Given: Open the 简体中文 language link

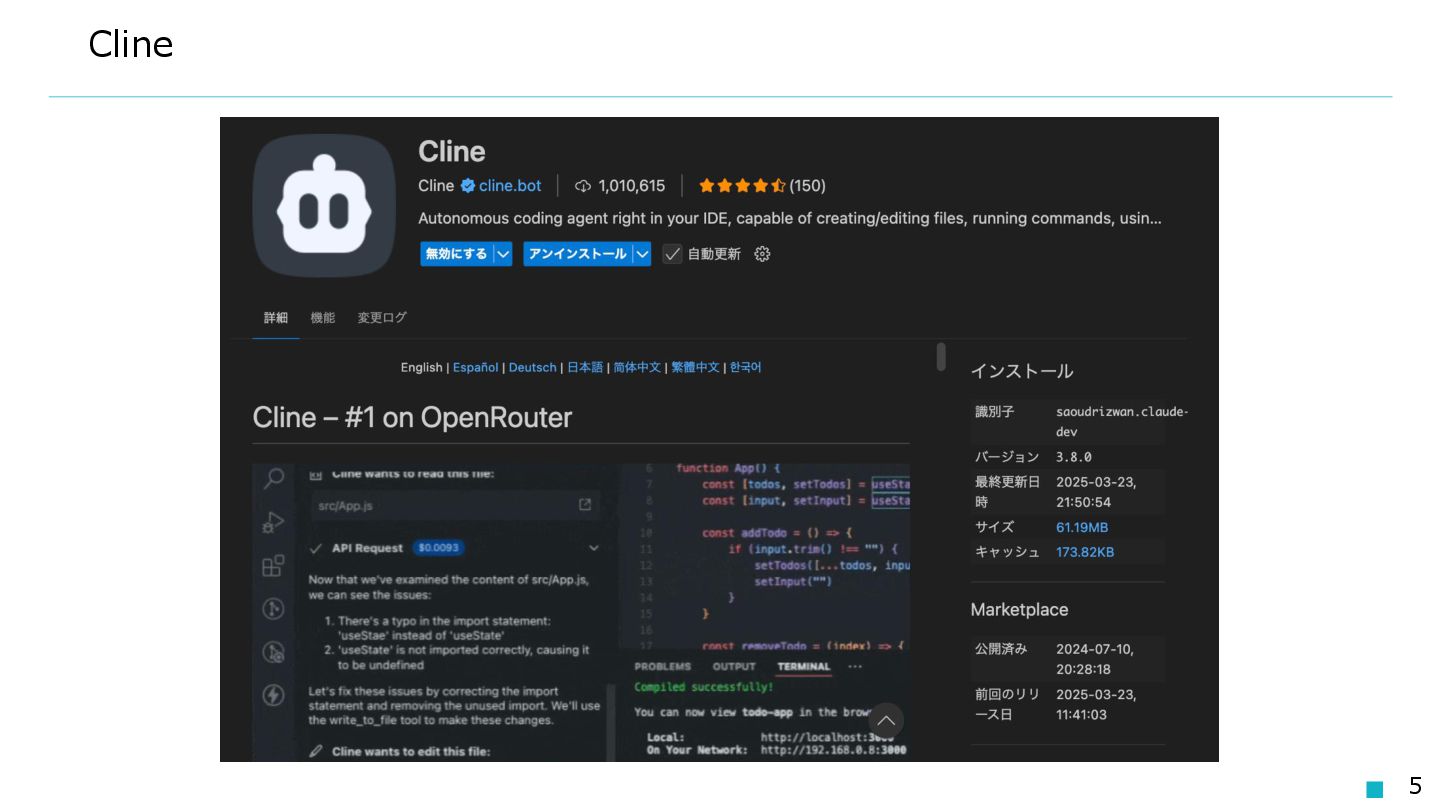Looking at the screenshot, I should [637, 368].
